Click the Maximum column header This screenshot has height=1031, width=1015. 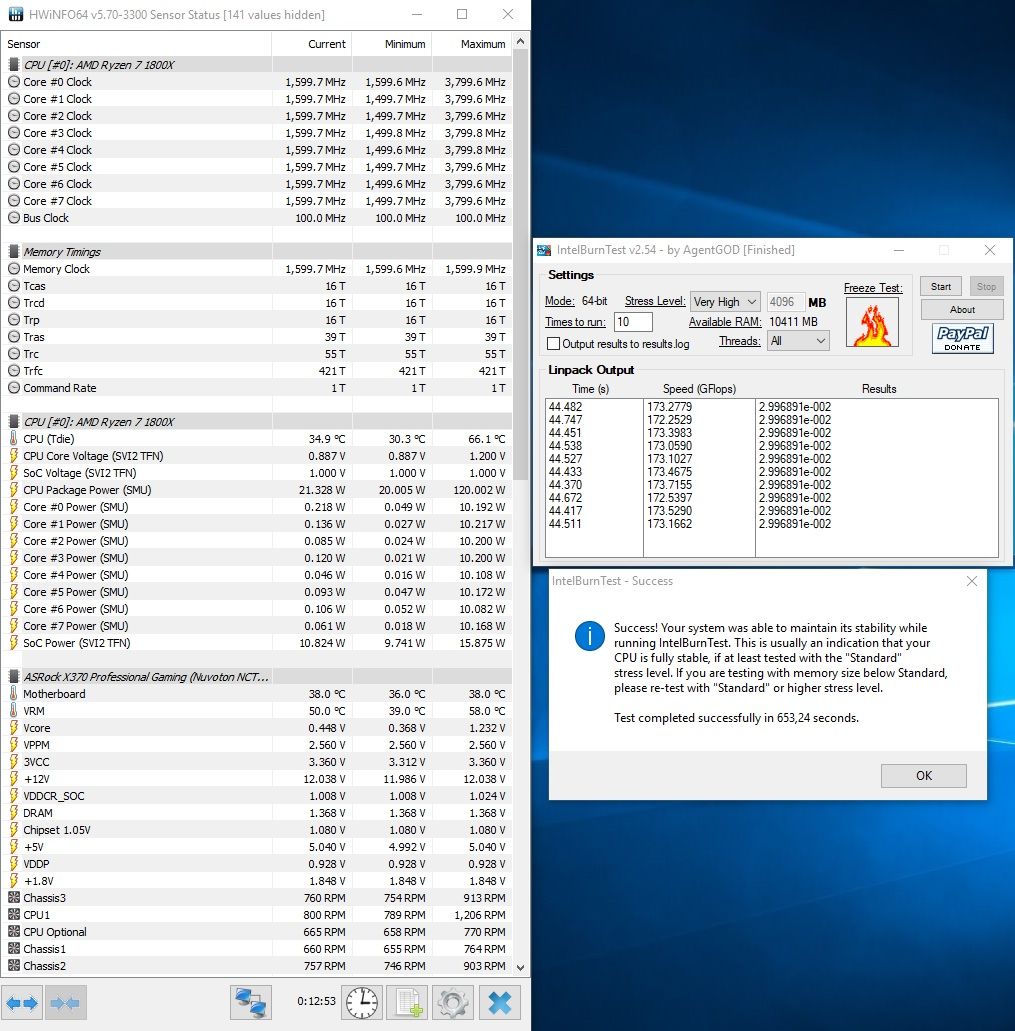[472, 44]
